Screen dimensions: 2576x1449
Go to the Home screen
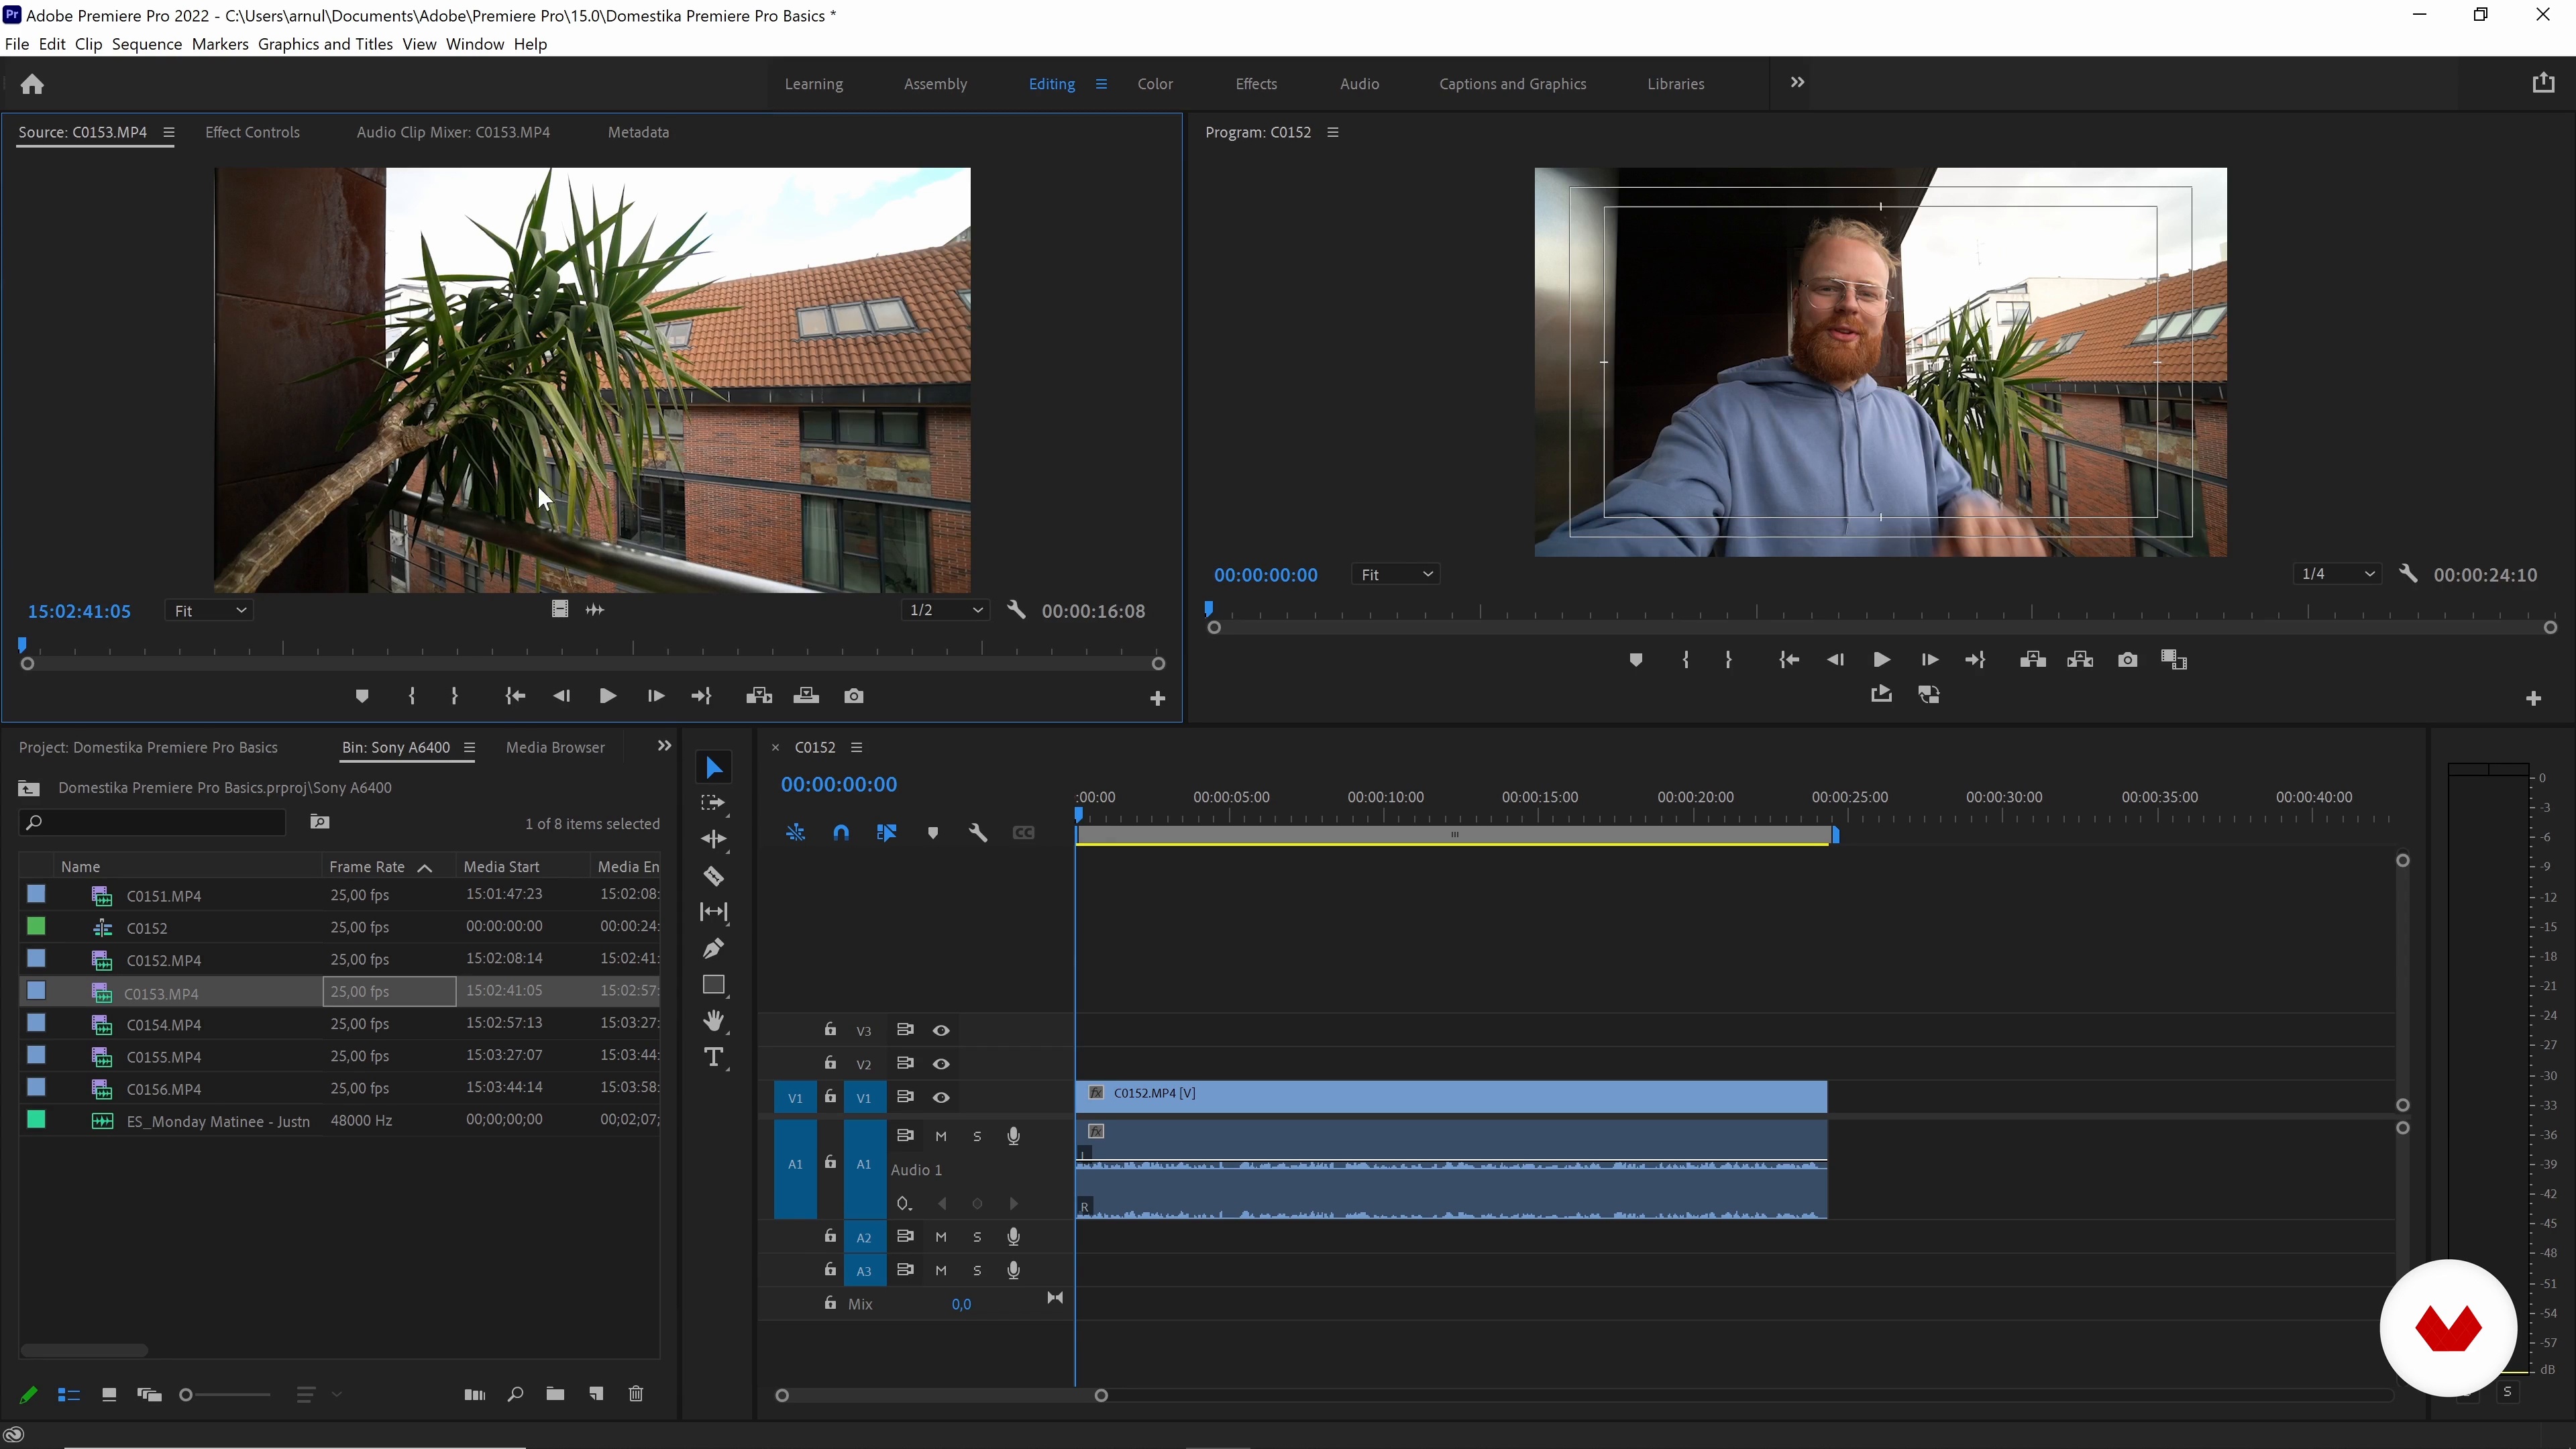point(32,84)
